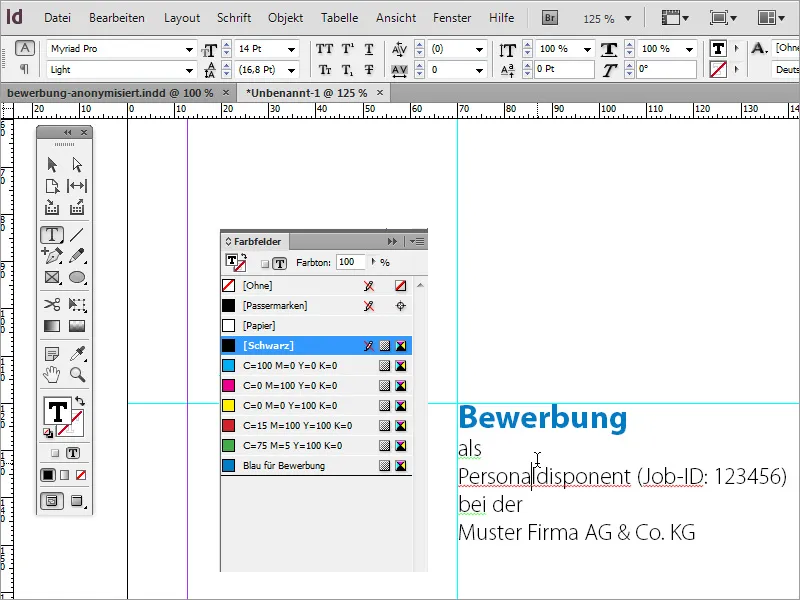Open Adobe Bridge via the Br icon
This screenshot has width=800, height=600.
549,17
